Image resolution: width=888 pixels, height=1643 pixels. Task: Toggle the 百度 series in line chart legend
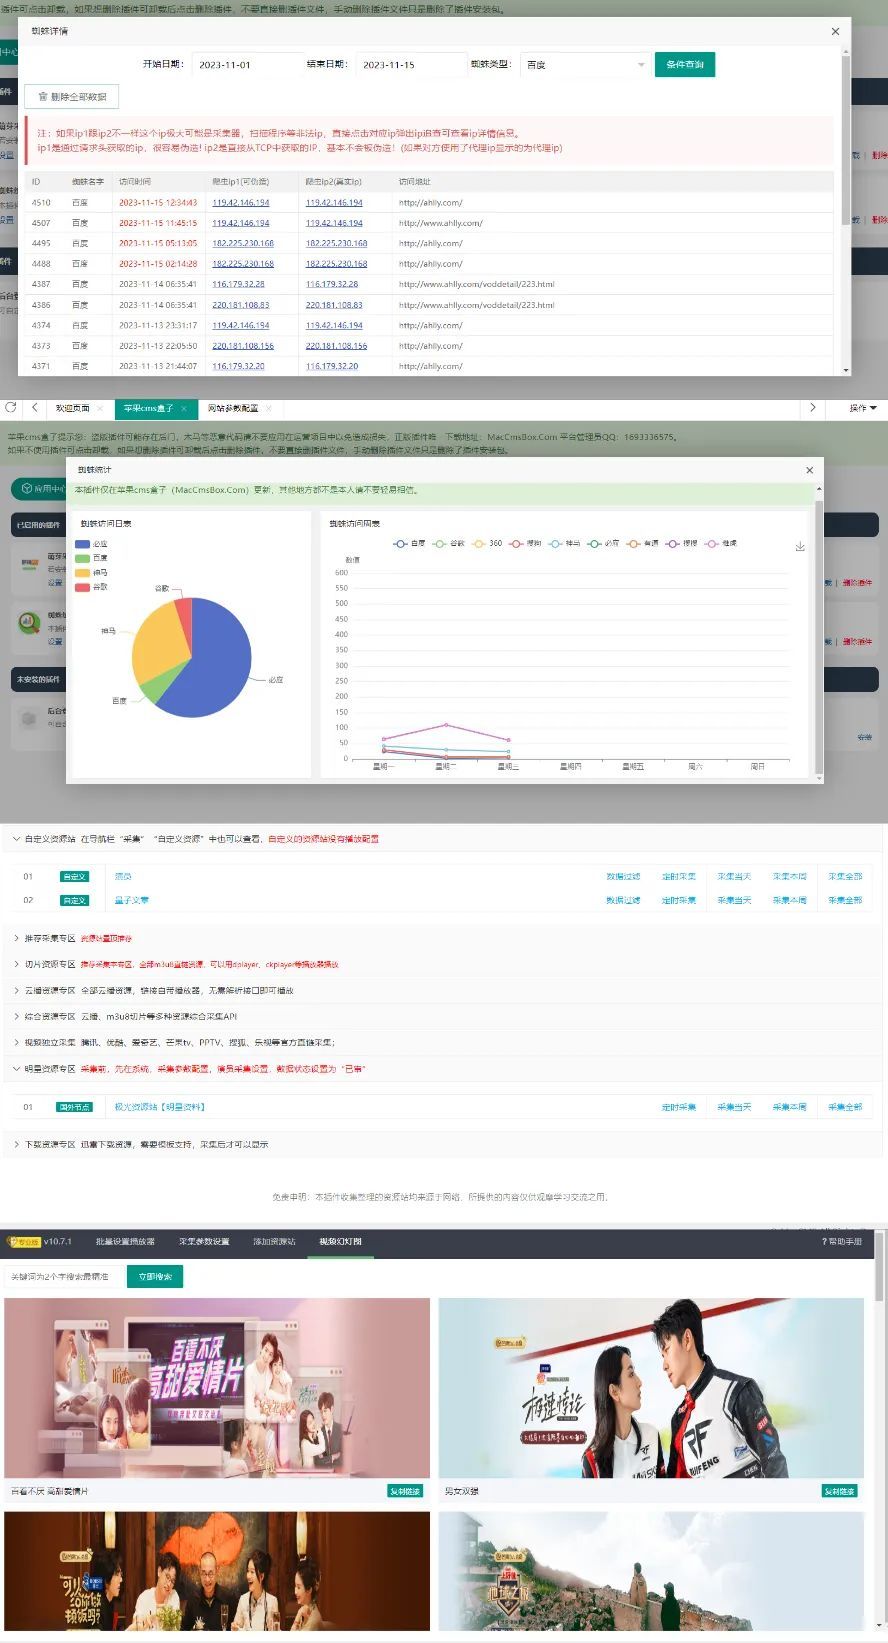[x=408, y=543]
